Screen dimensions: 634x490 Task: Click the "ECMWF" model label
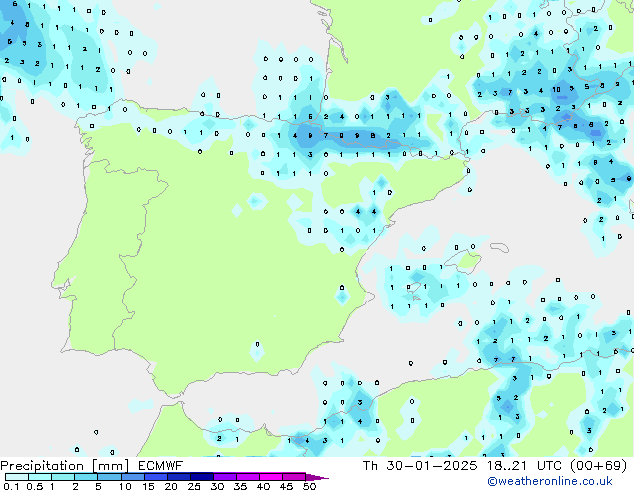161,466
